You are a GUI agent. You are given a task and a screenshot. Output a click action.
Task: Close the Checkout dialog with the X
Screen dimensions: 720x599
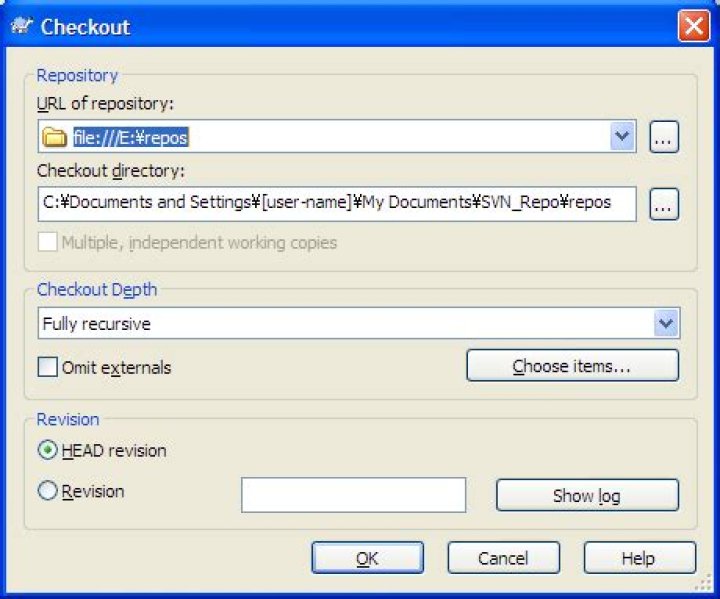coord(693,26)
